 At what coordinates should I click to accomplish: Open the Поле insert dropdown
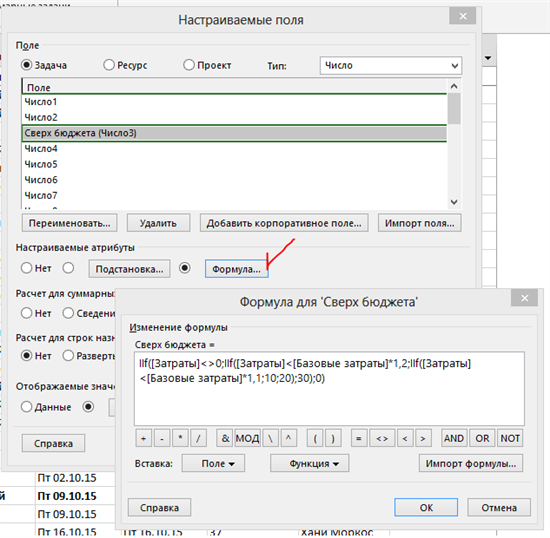213,463
